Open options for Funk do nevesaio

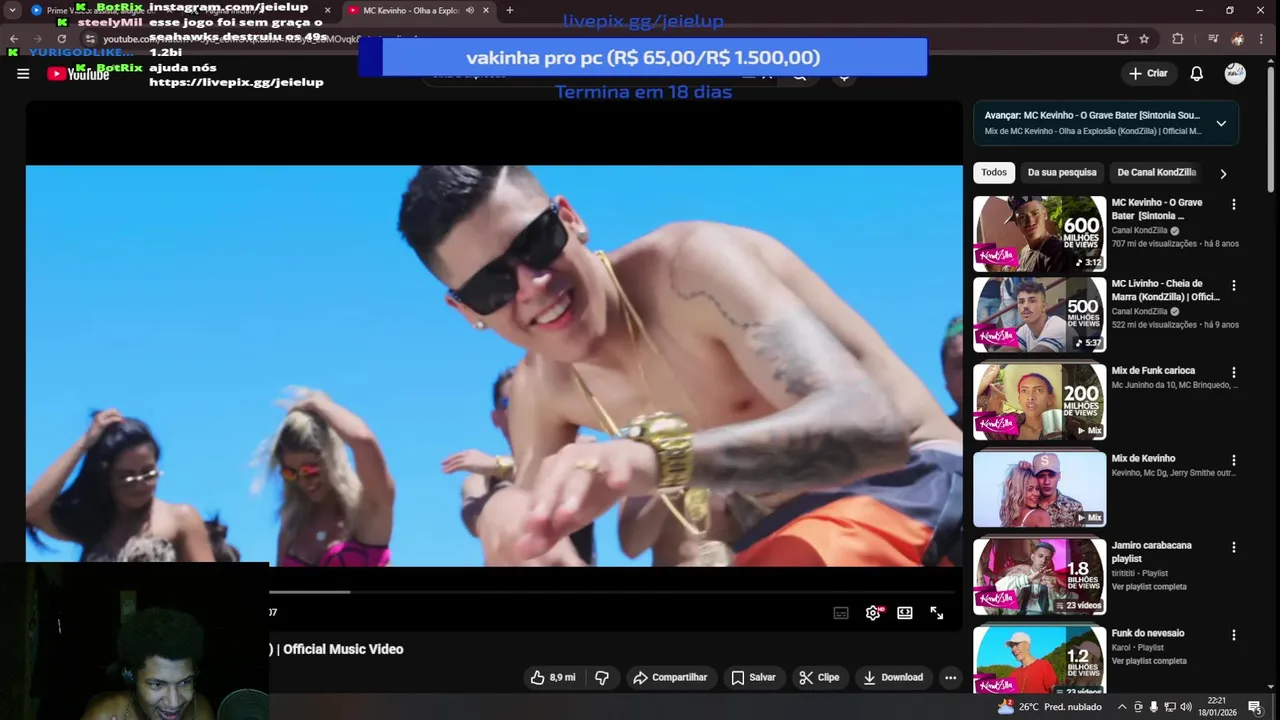coord(1234,635)
